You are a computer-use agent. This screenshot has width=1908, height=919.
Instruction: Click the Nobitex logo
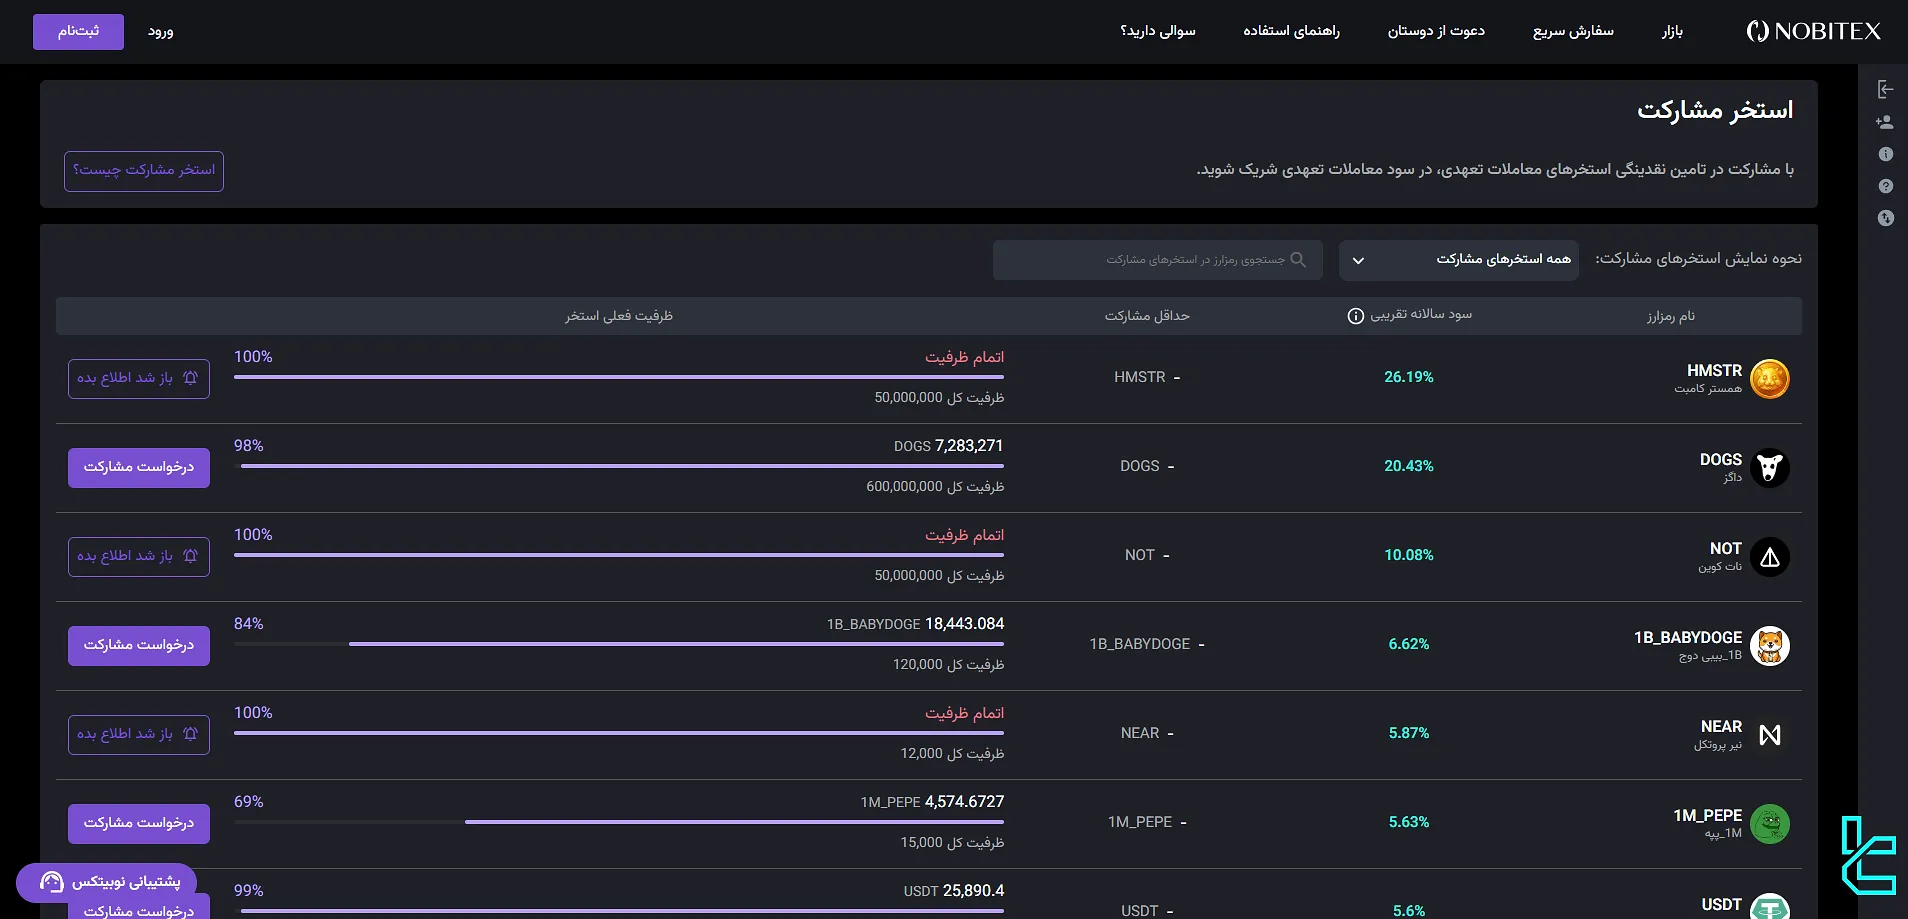(x=1813, y=31)
